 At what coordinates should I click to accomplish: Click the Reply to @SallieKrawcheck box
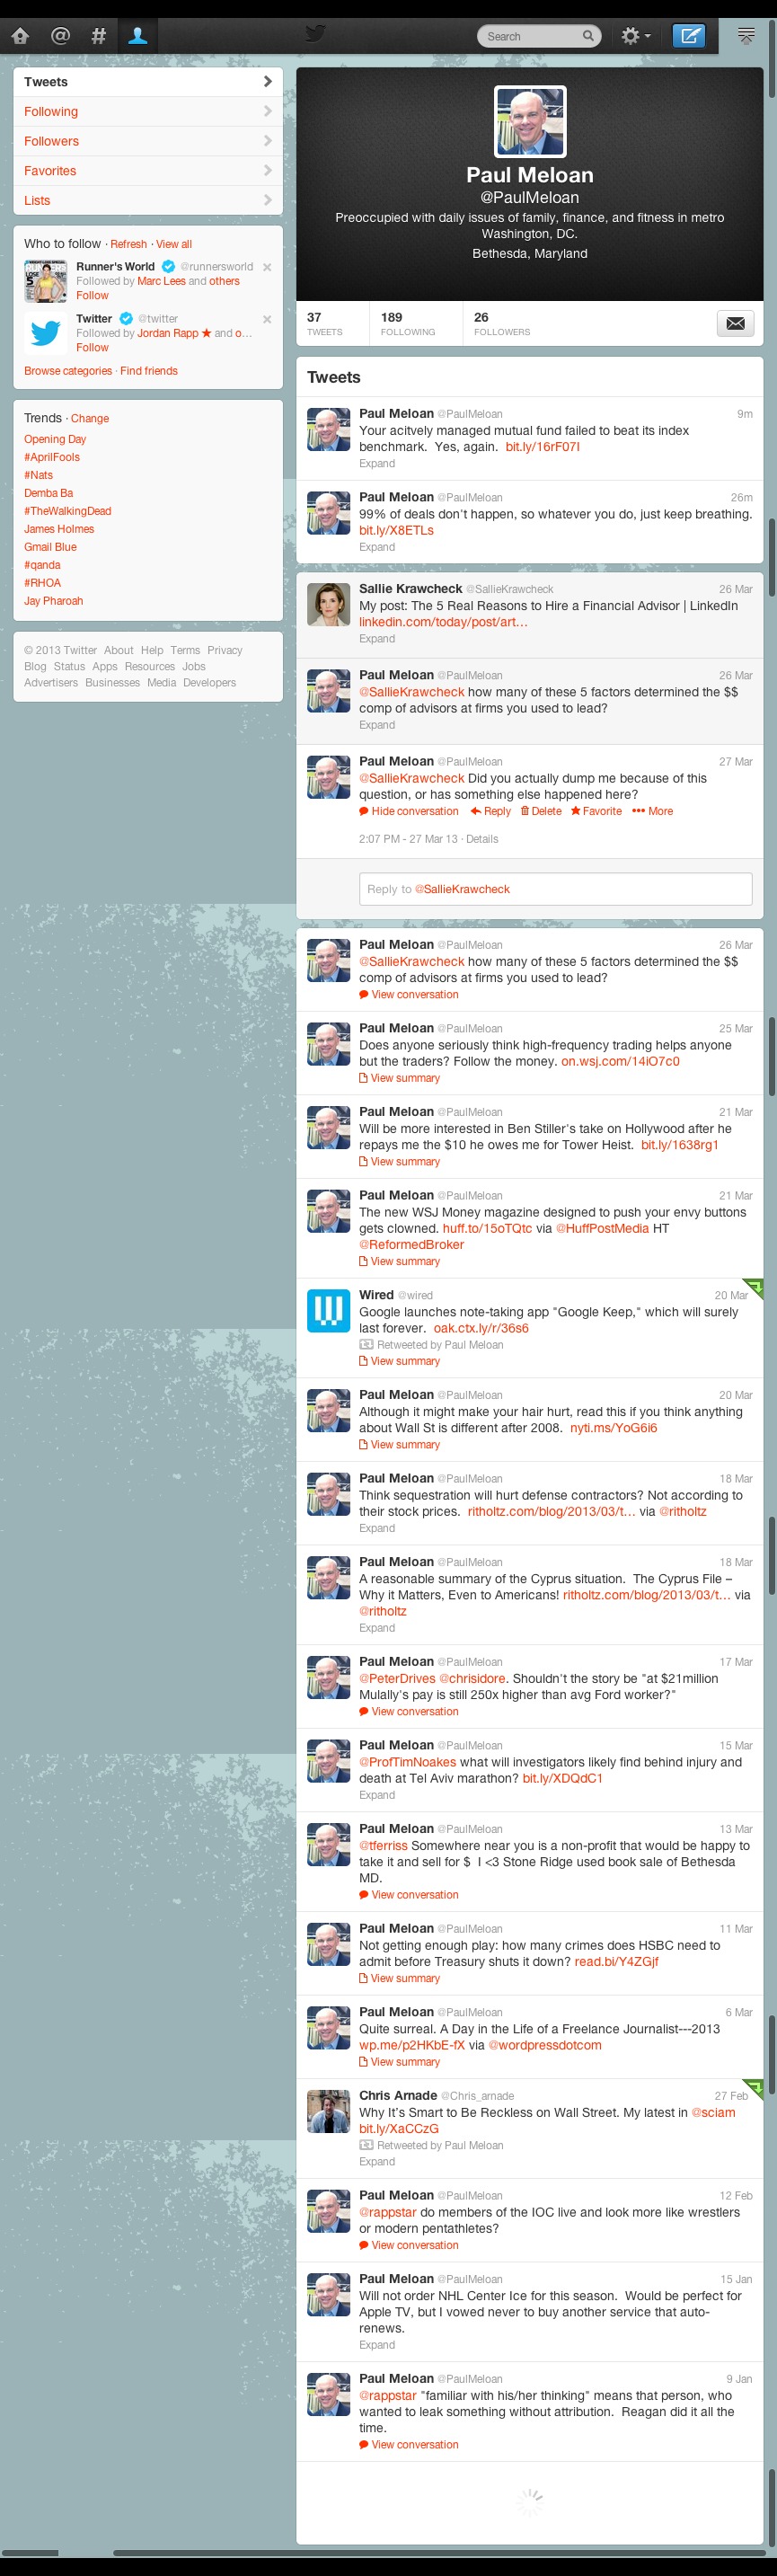[555, 889]
